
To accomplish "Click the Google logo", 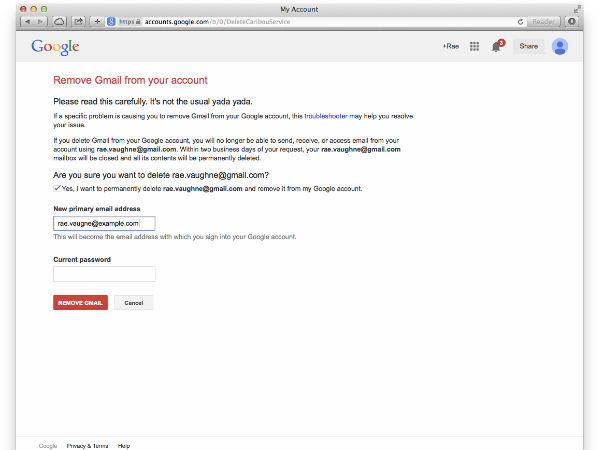I will 55,46.
